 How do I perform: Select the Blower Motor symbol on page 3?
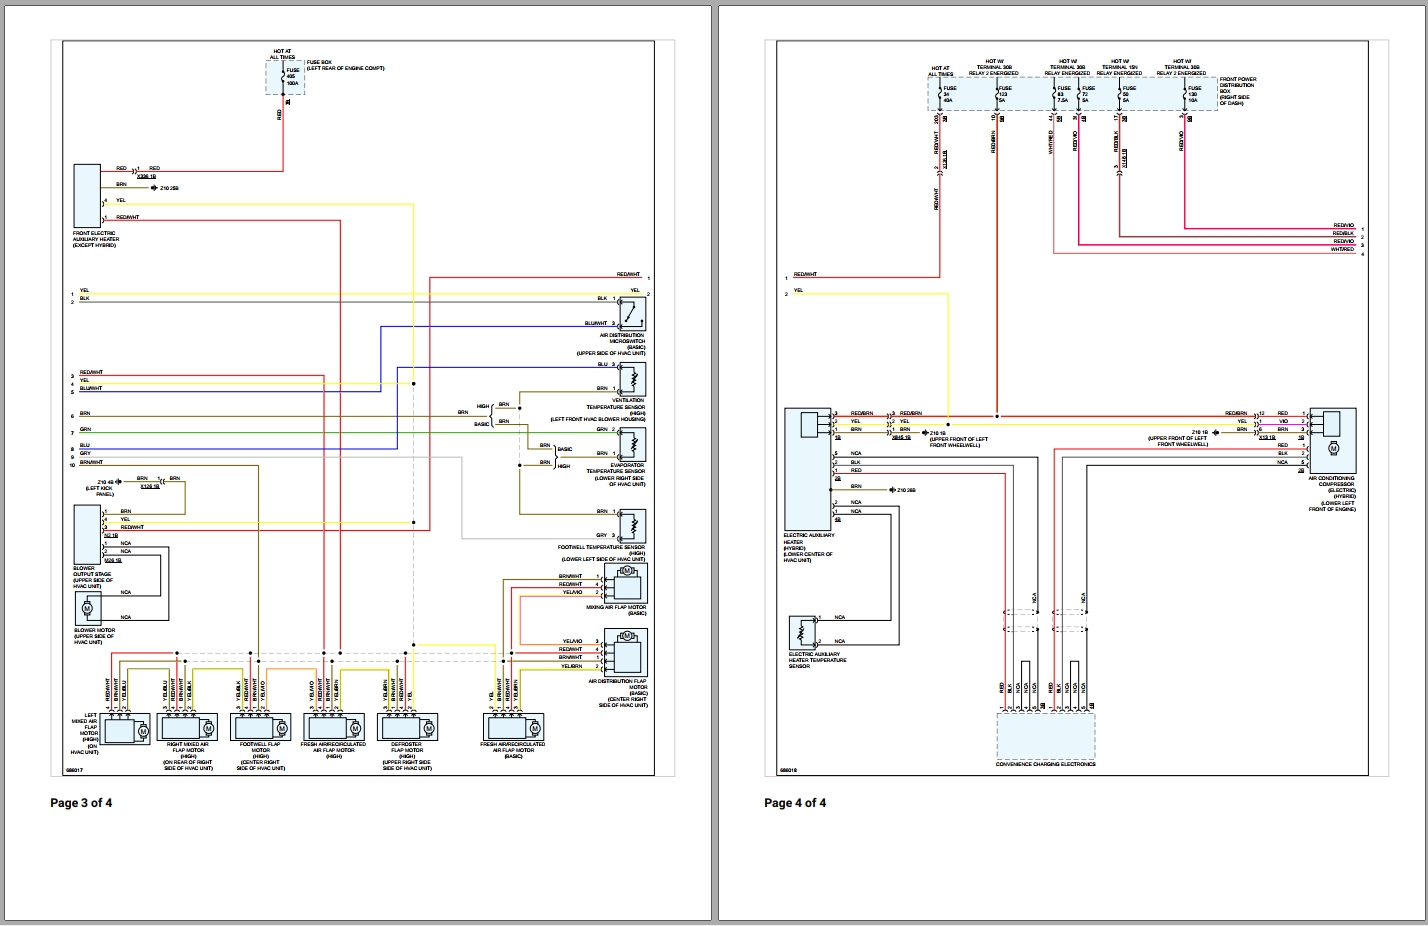click(x=88, y=610)
